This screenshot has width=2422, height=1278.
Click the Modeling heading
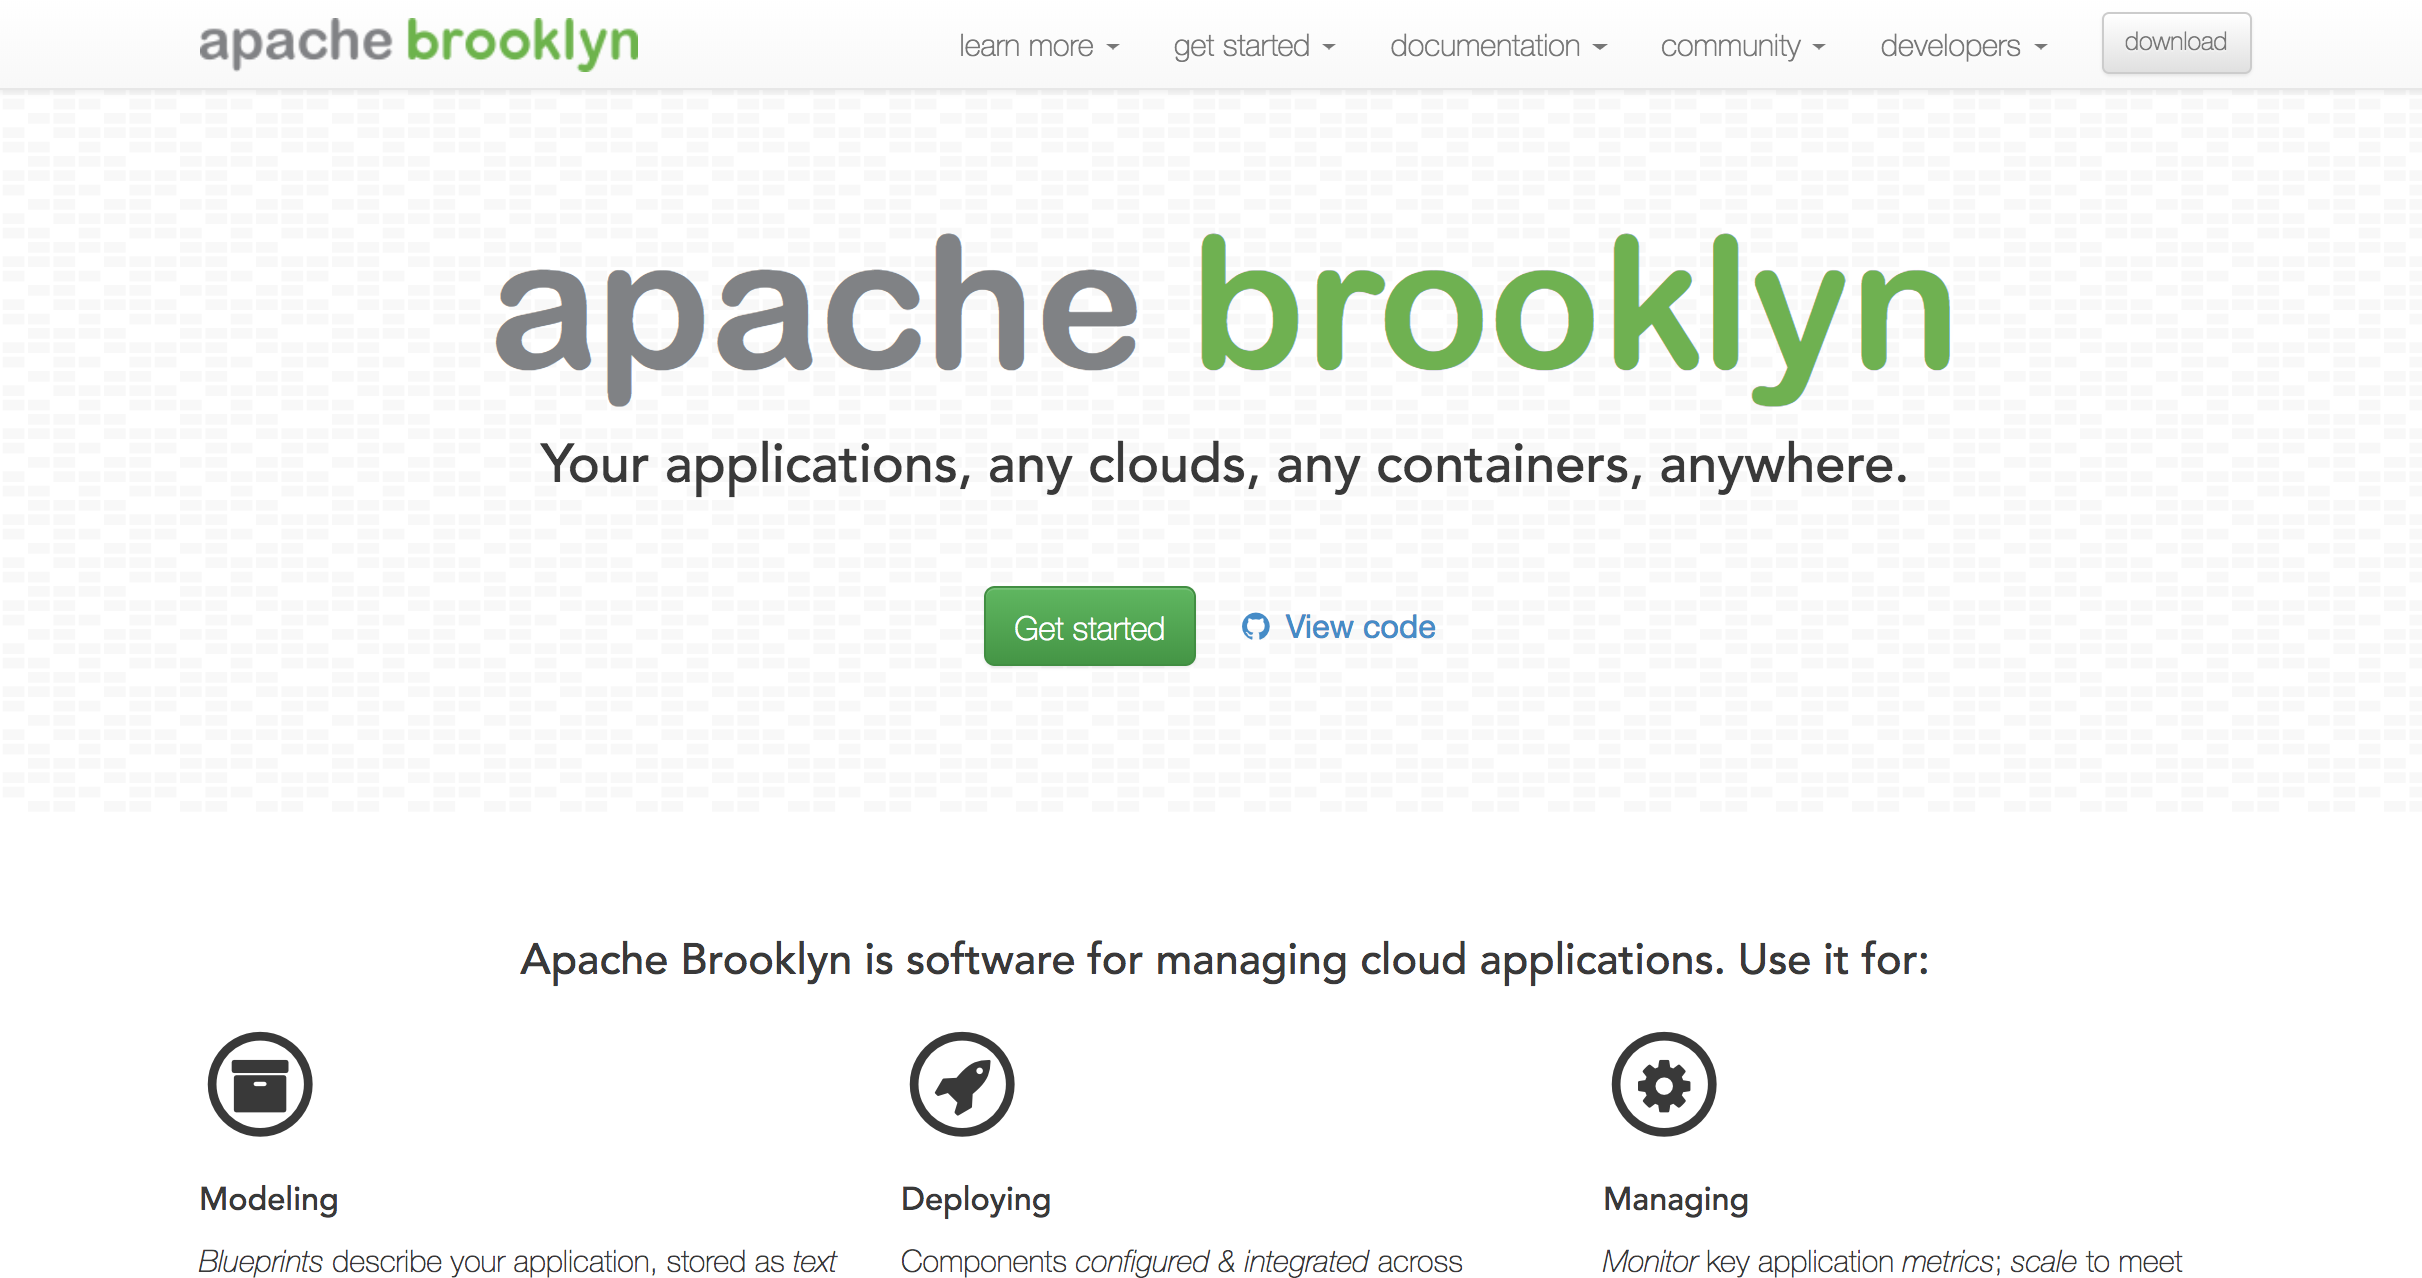pos(269,1198)
